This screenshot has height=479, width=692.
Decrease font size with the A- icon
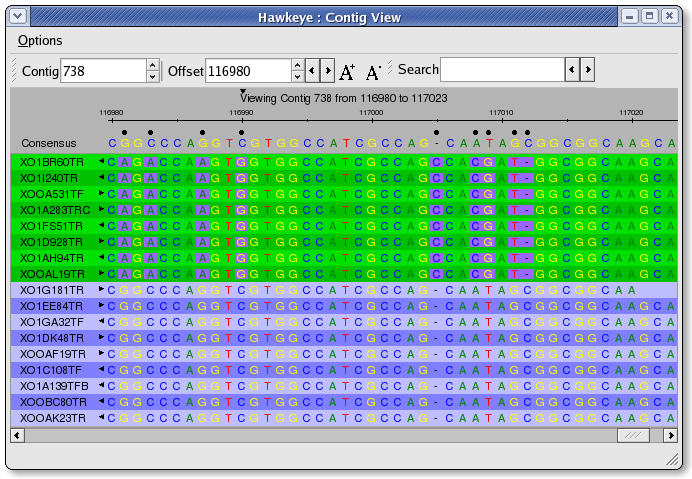click(x=373, y=71)
